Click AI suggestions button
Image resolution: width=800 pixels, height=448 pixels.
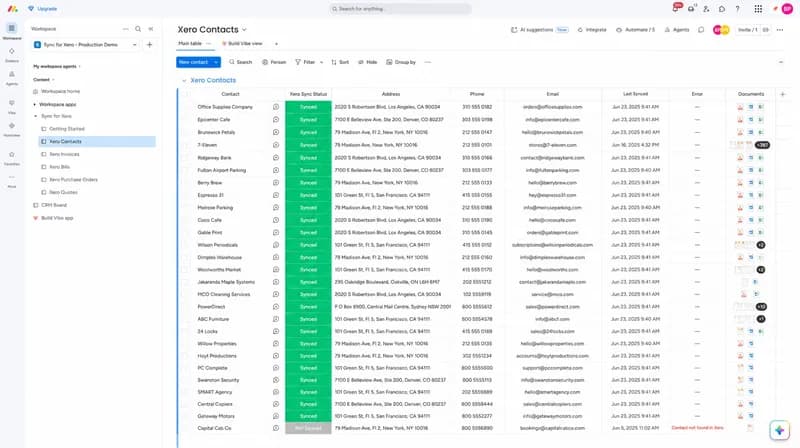point(539,30)
